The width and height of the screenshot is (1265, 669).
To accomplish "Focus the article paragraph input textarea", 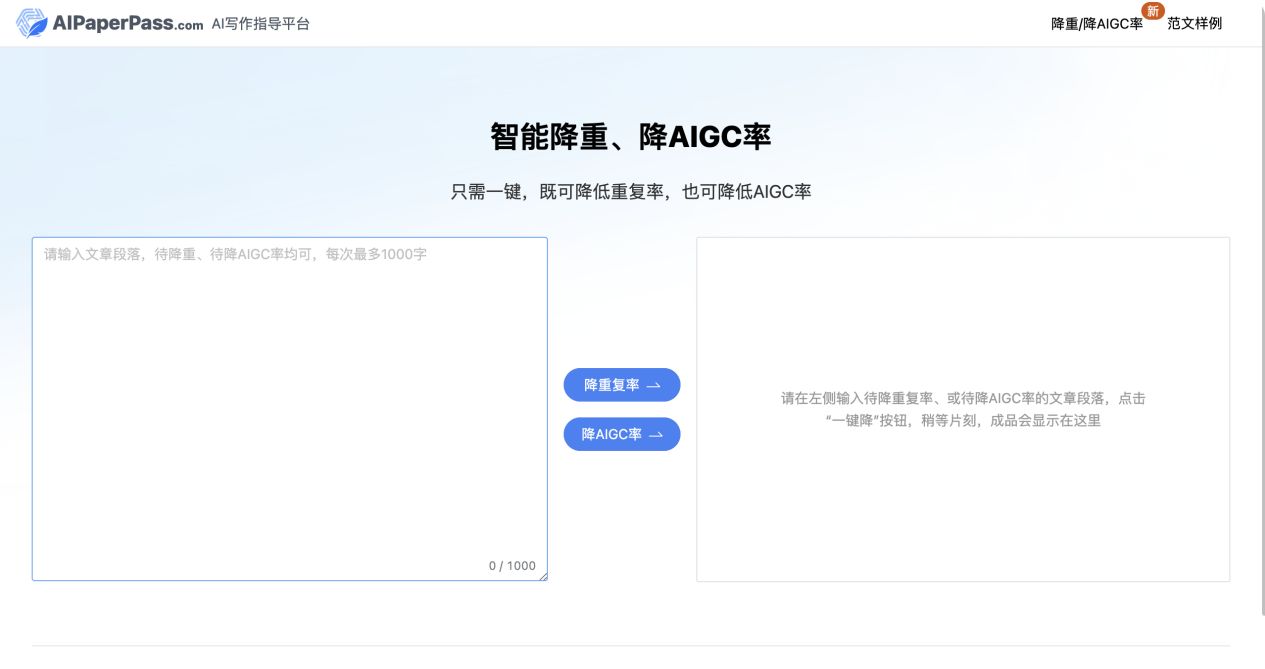I will pyautogui.click(x=290, y=409).
